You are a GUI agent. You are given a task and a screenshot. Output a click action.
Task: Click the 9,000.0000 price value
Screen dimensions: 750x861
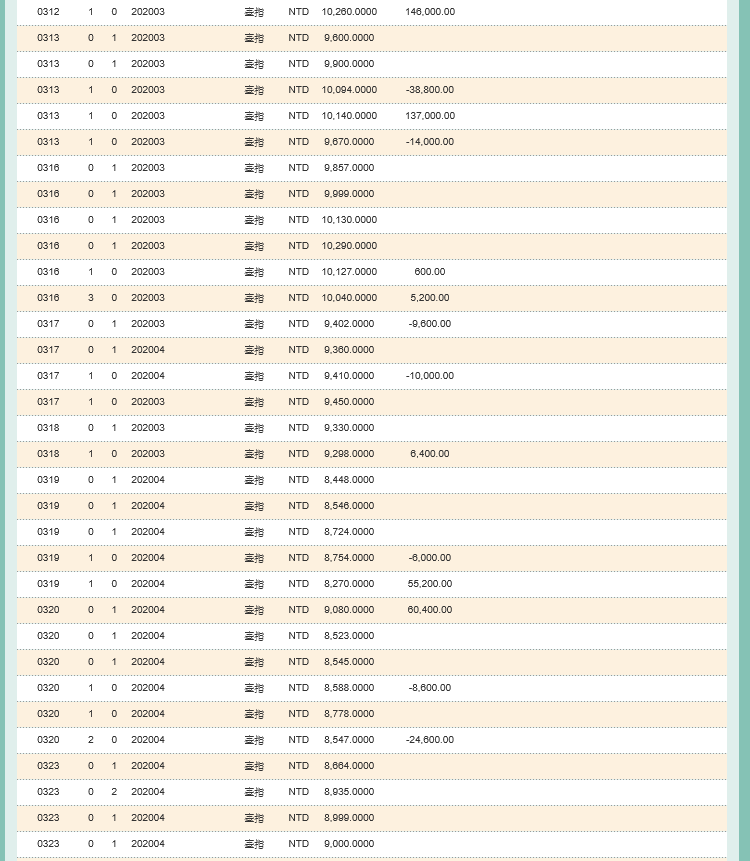coord(349,843)
